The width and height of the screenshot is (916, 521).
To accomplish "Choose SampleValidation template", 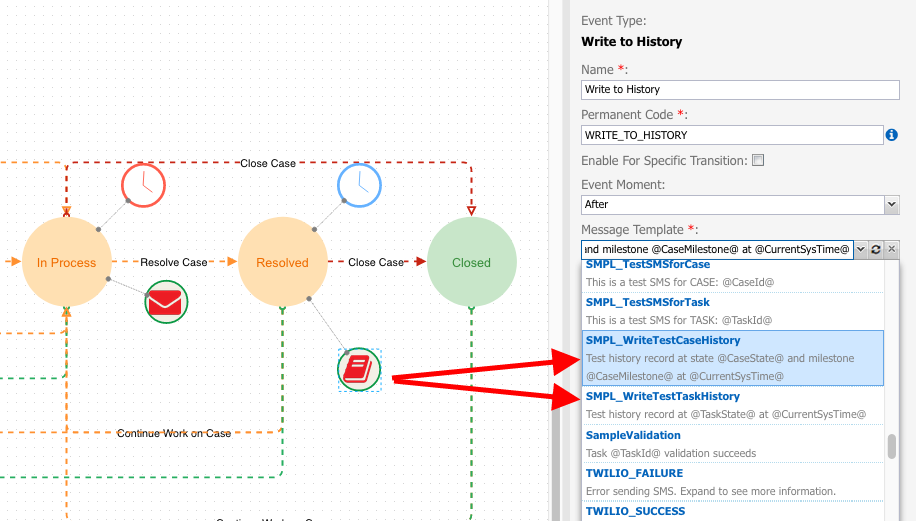I will coord(733,444).
